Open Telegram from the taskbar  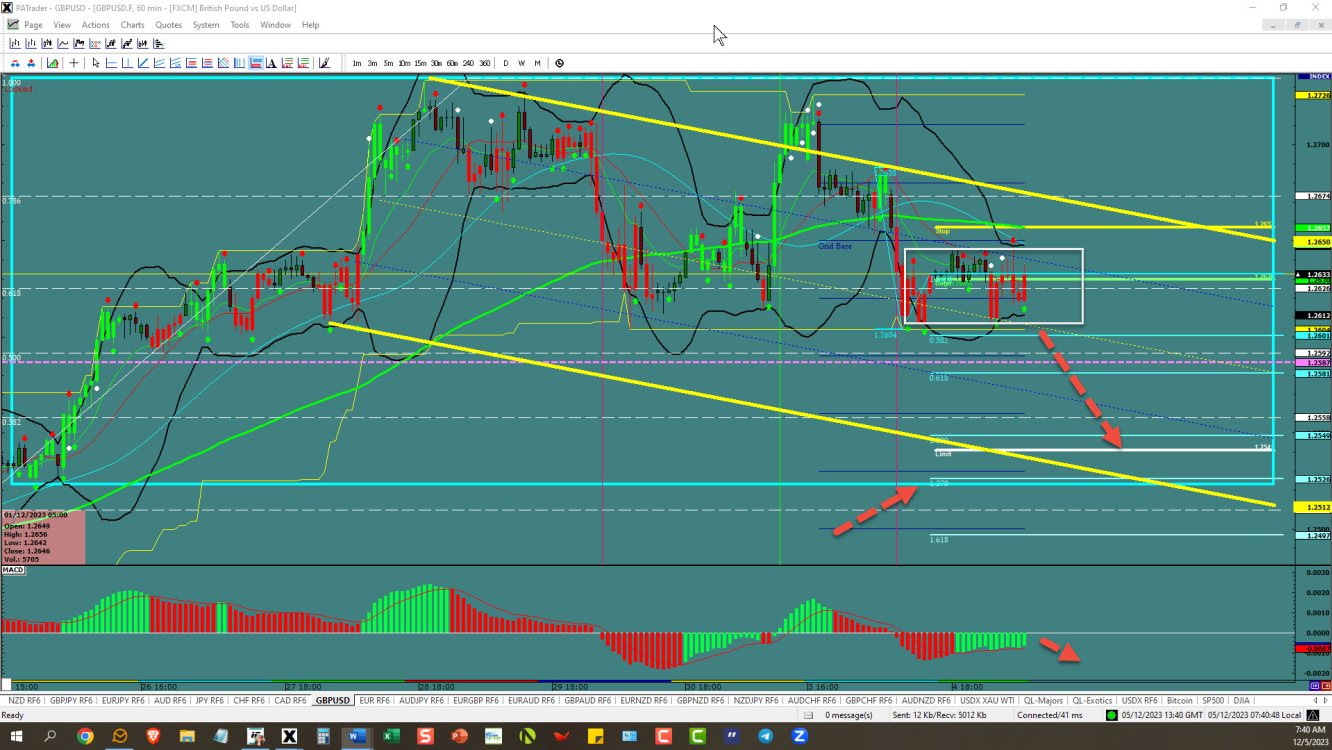(765, 737)
